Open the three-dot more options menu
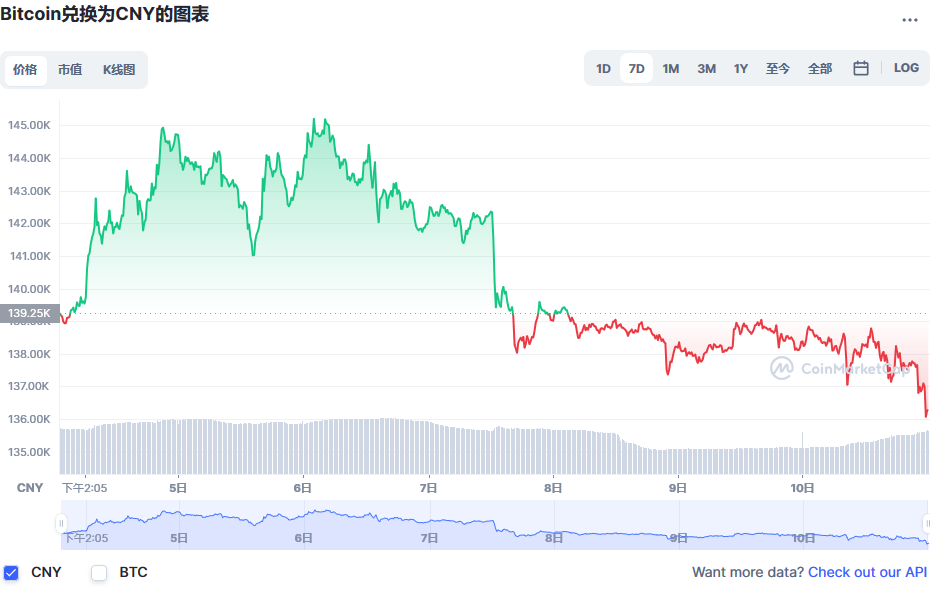930x600 pixels. [x=909, y=20]
